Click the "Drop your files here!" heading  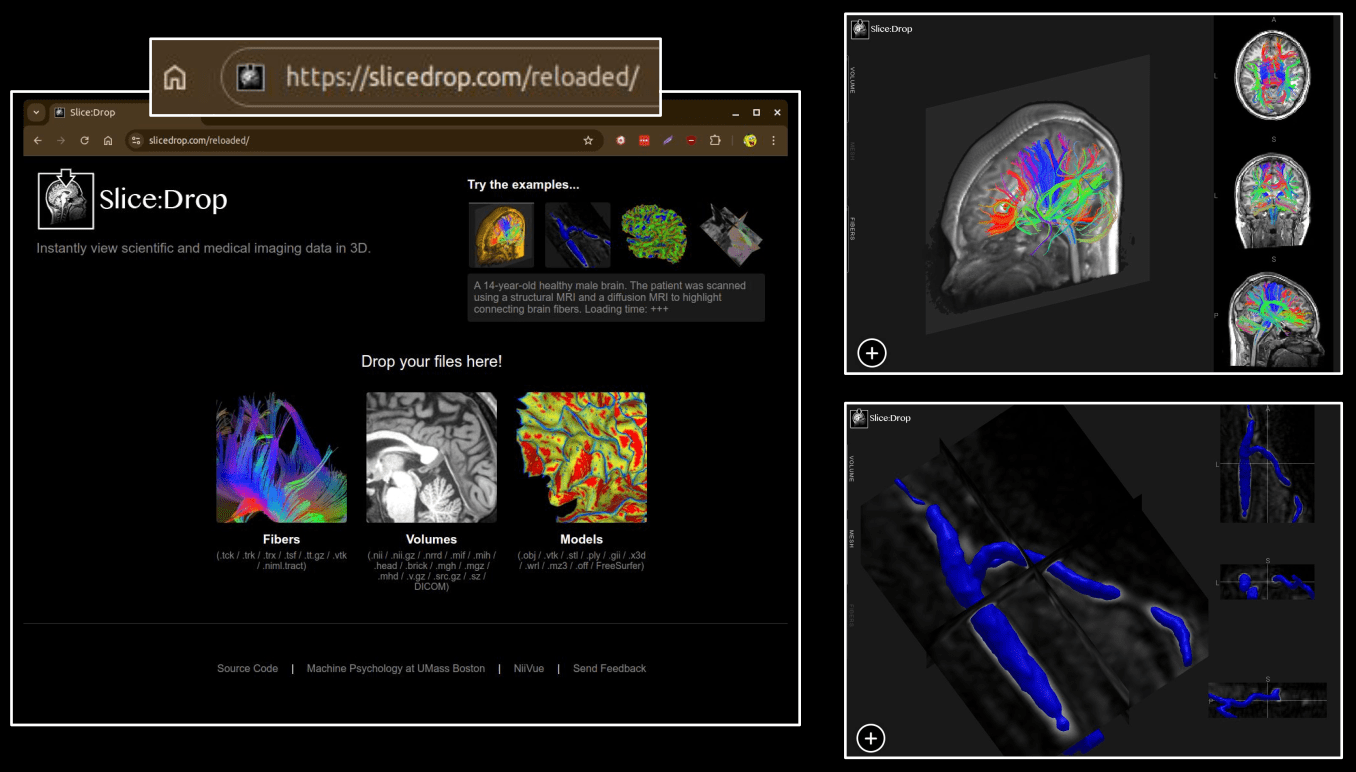point(431,361)
